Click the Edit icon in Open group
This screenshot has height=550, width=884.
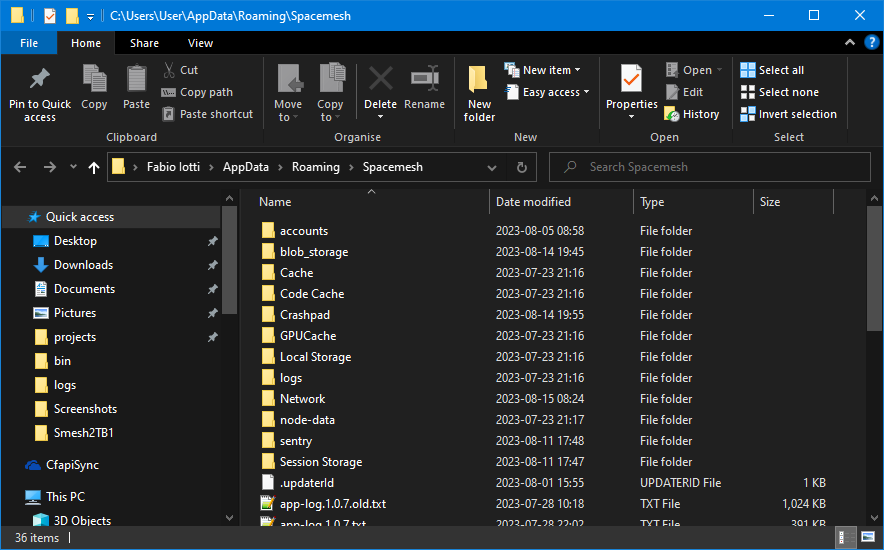[x=672, y=92]
